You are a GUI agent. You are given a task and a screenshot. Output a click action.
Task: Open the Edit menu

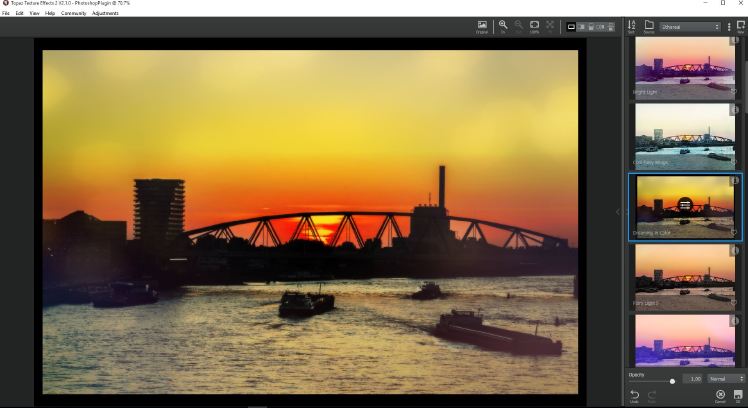click(19, 13)
